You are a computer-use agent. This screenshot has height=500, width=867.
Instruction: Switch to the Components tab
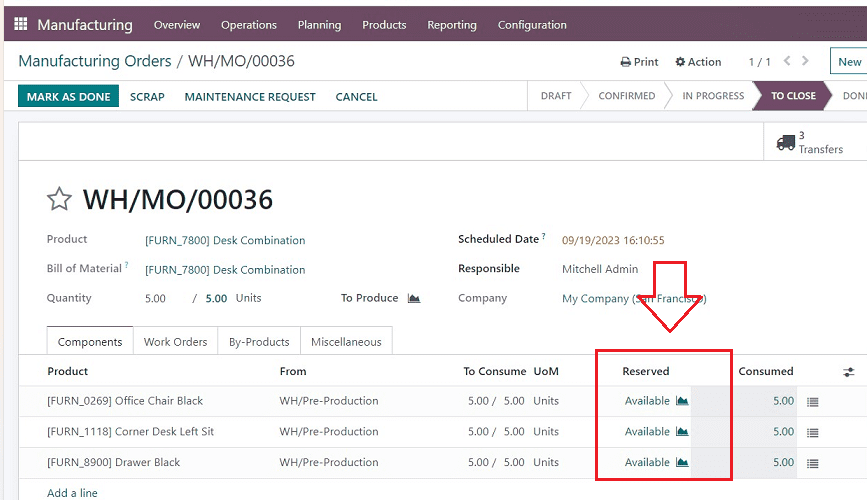point(90,342)
